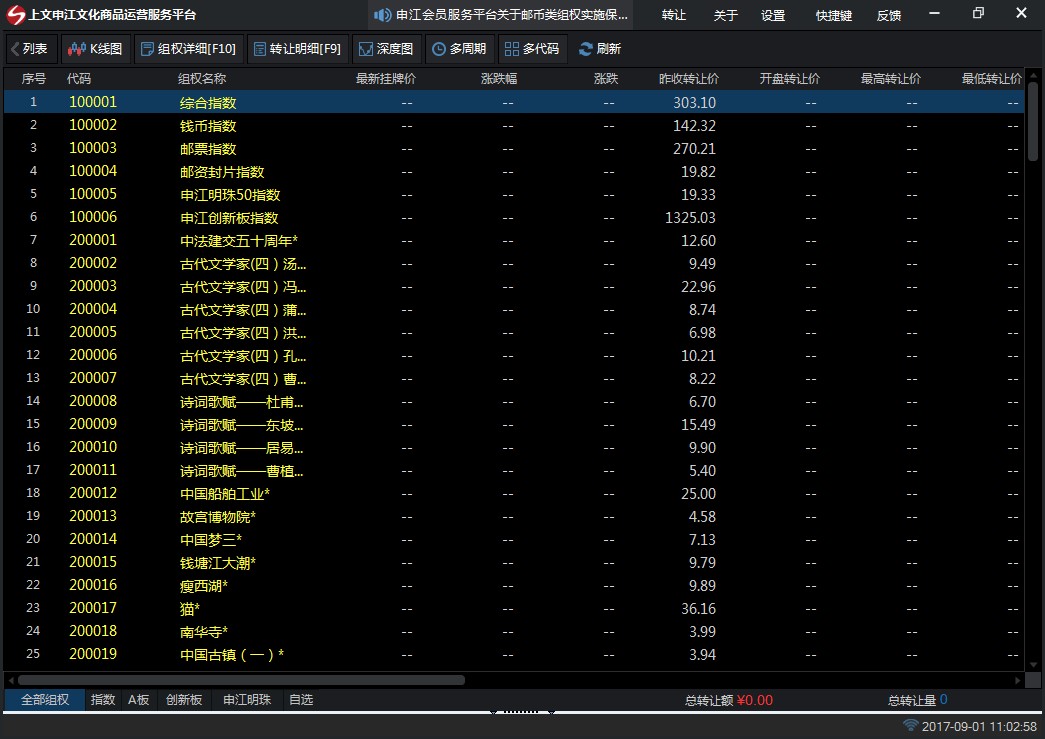1045x739 pixels.
Task: Open the 快捷键 hotkeys dialog
Action: coord(833,15)
